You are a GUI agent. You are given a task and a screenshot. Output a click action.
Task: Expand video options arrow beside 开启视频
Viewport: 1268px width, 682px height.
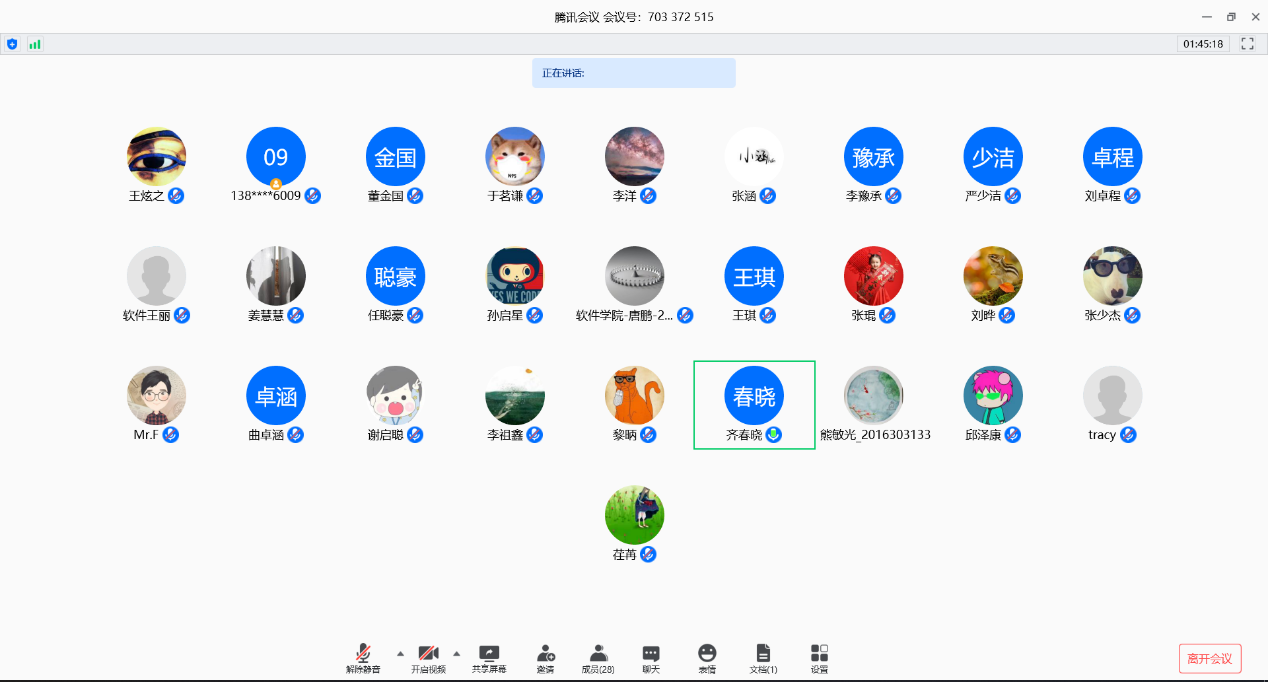(x=457, y=653)
